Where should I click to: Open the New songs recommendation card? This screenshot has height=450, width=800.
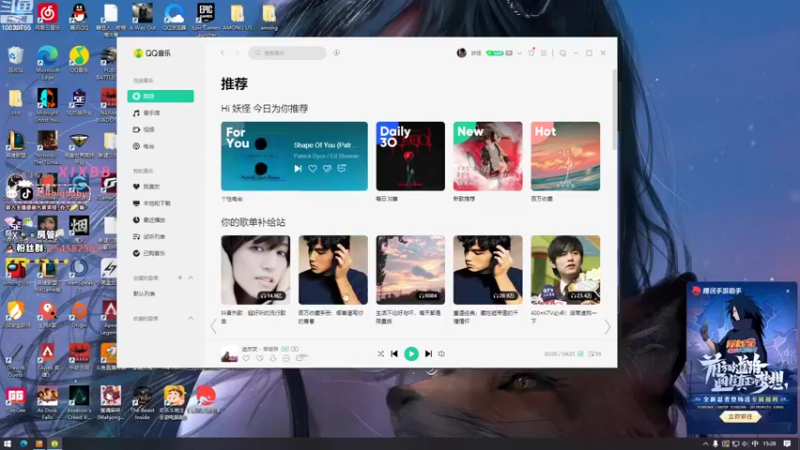(x=488, y=156)
